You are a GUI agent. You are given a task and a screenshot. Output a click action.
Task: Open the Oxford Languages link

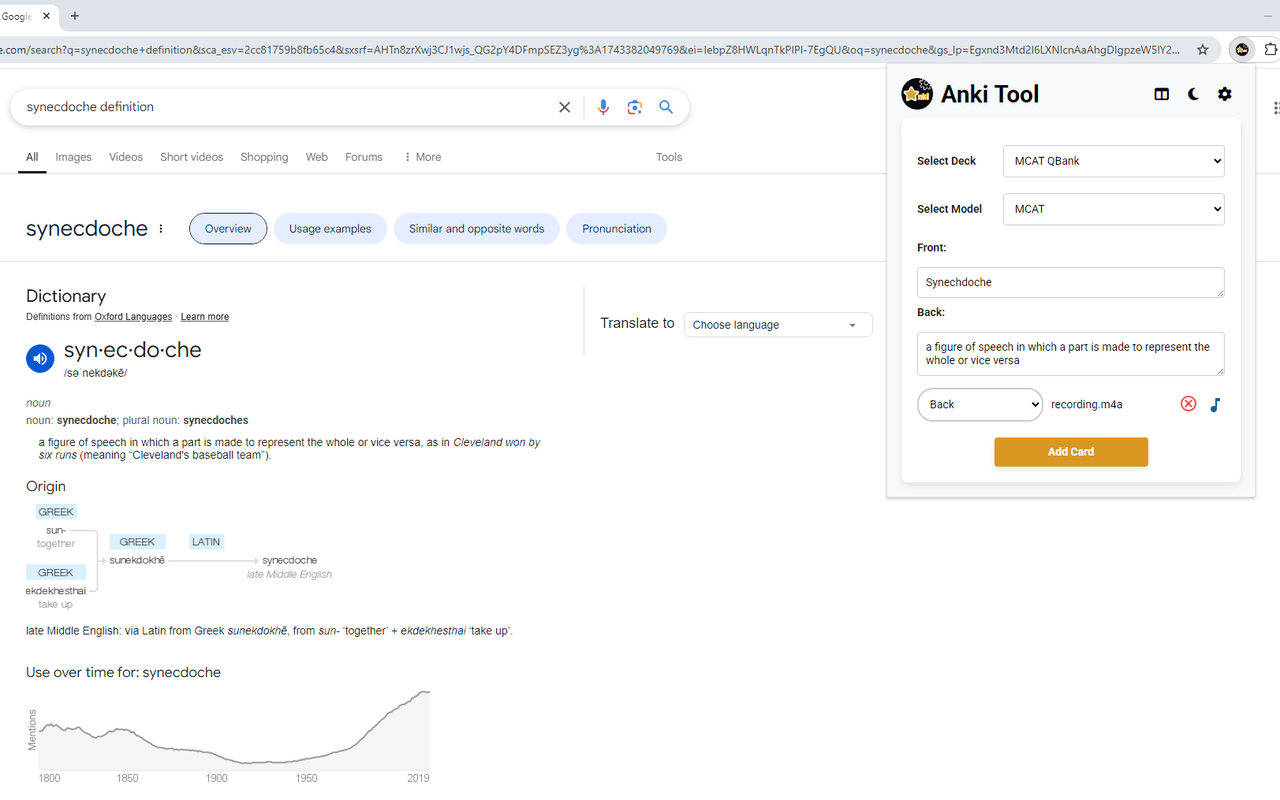point(133,316)
